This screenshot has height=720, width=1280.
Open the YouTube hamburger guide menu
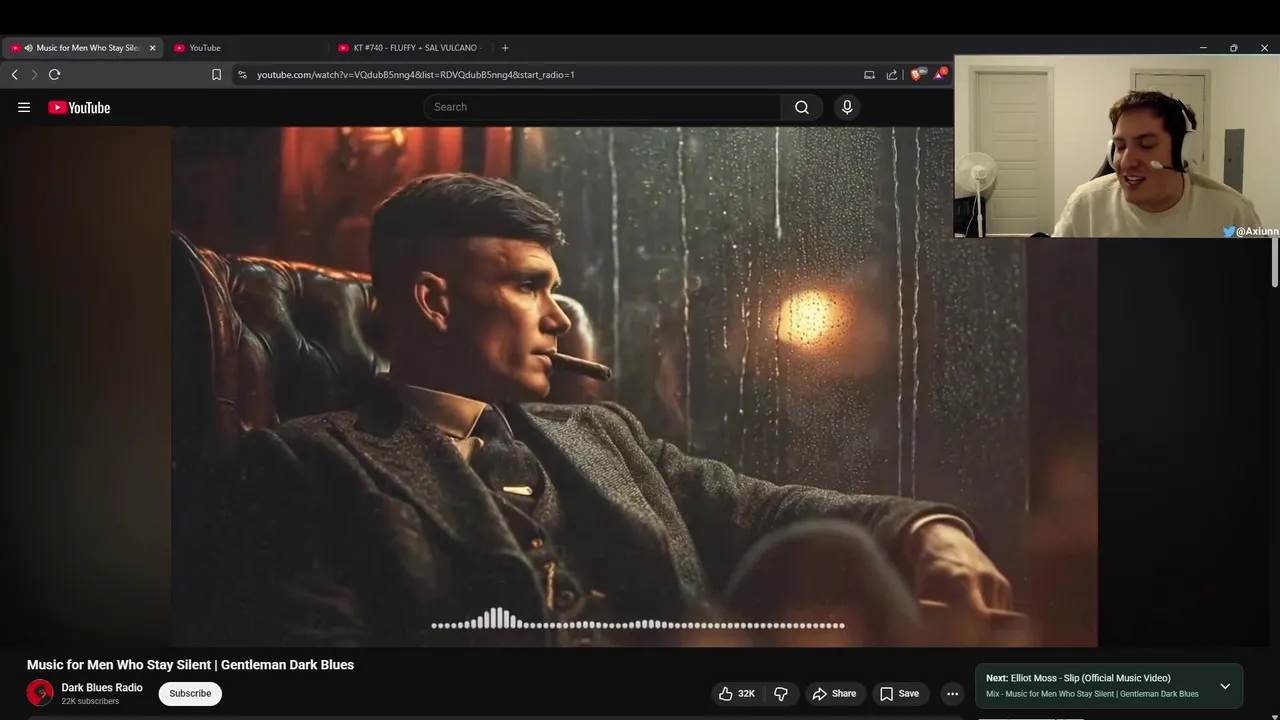[24, 107]
